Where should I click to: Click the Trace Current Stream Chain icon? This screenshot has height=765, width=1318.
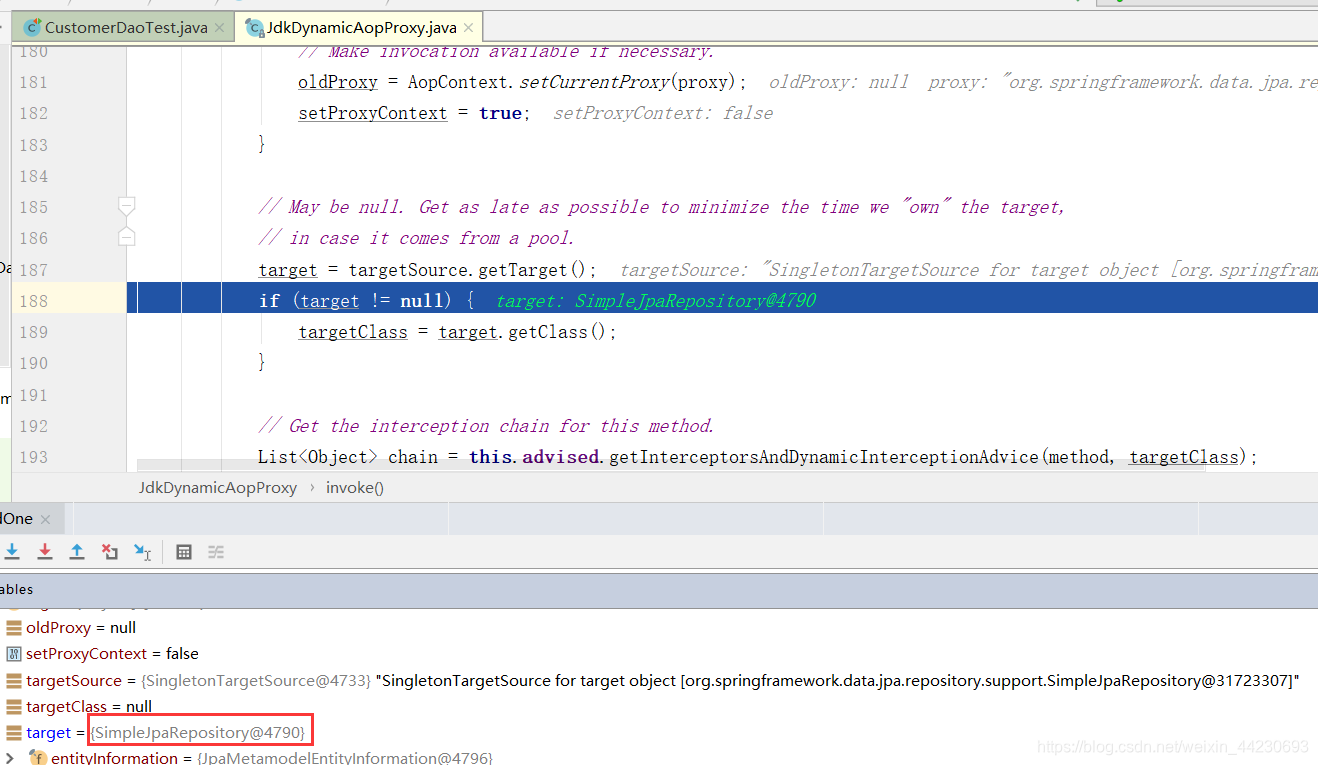[x=216, y=552]
